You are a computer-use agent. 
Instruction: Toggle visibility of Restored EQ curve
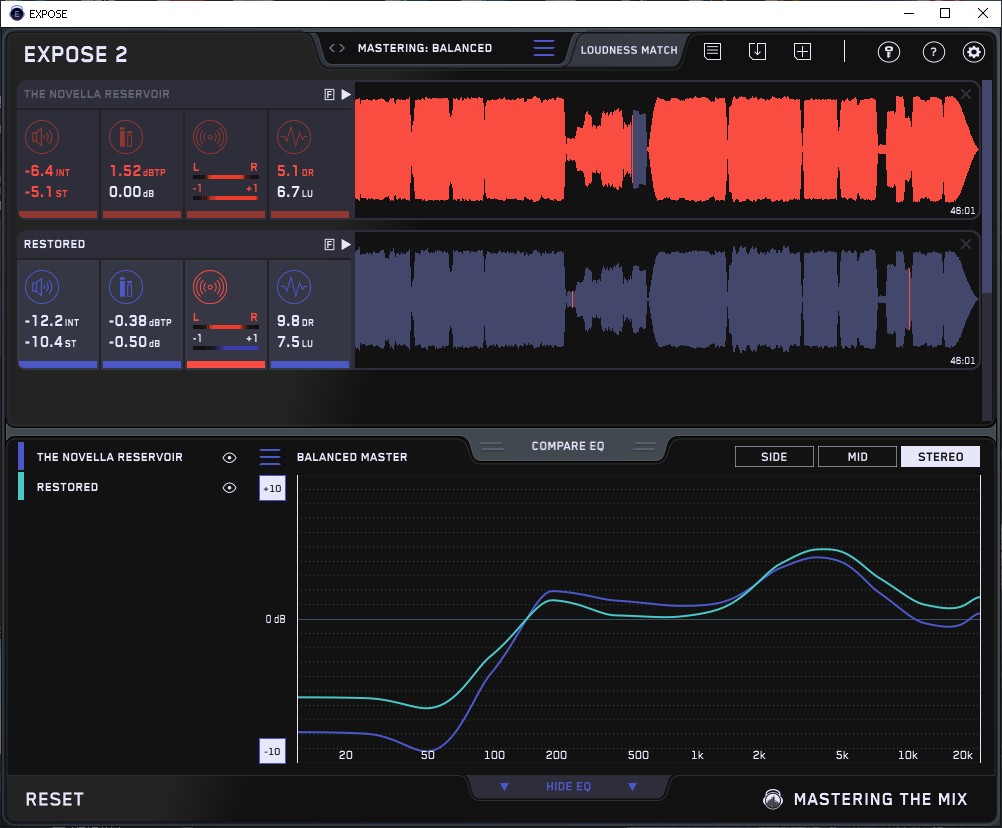click(229, 487)
